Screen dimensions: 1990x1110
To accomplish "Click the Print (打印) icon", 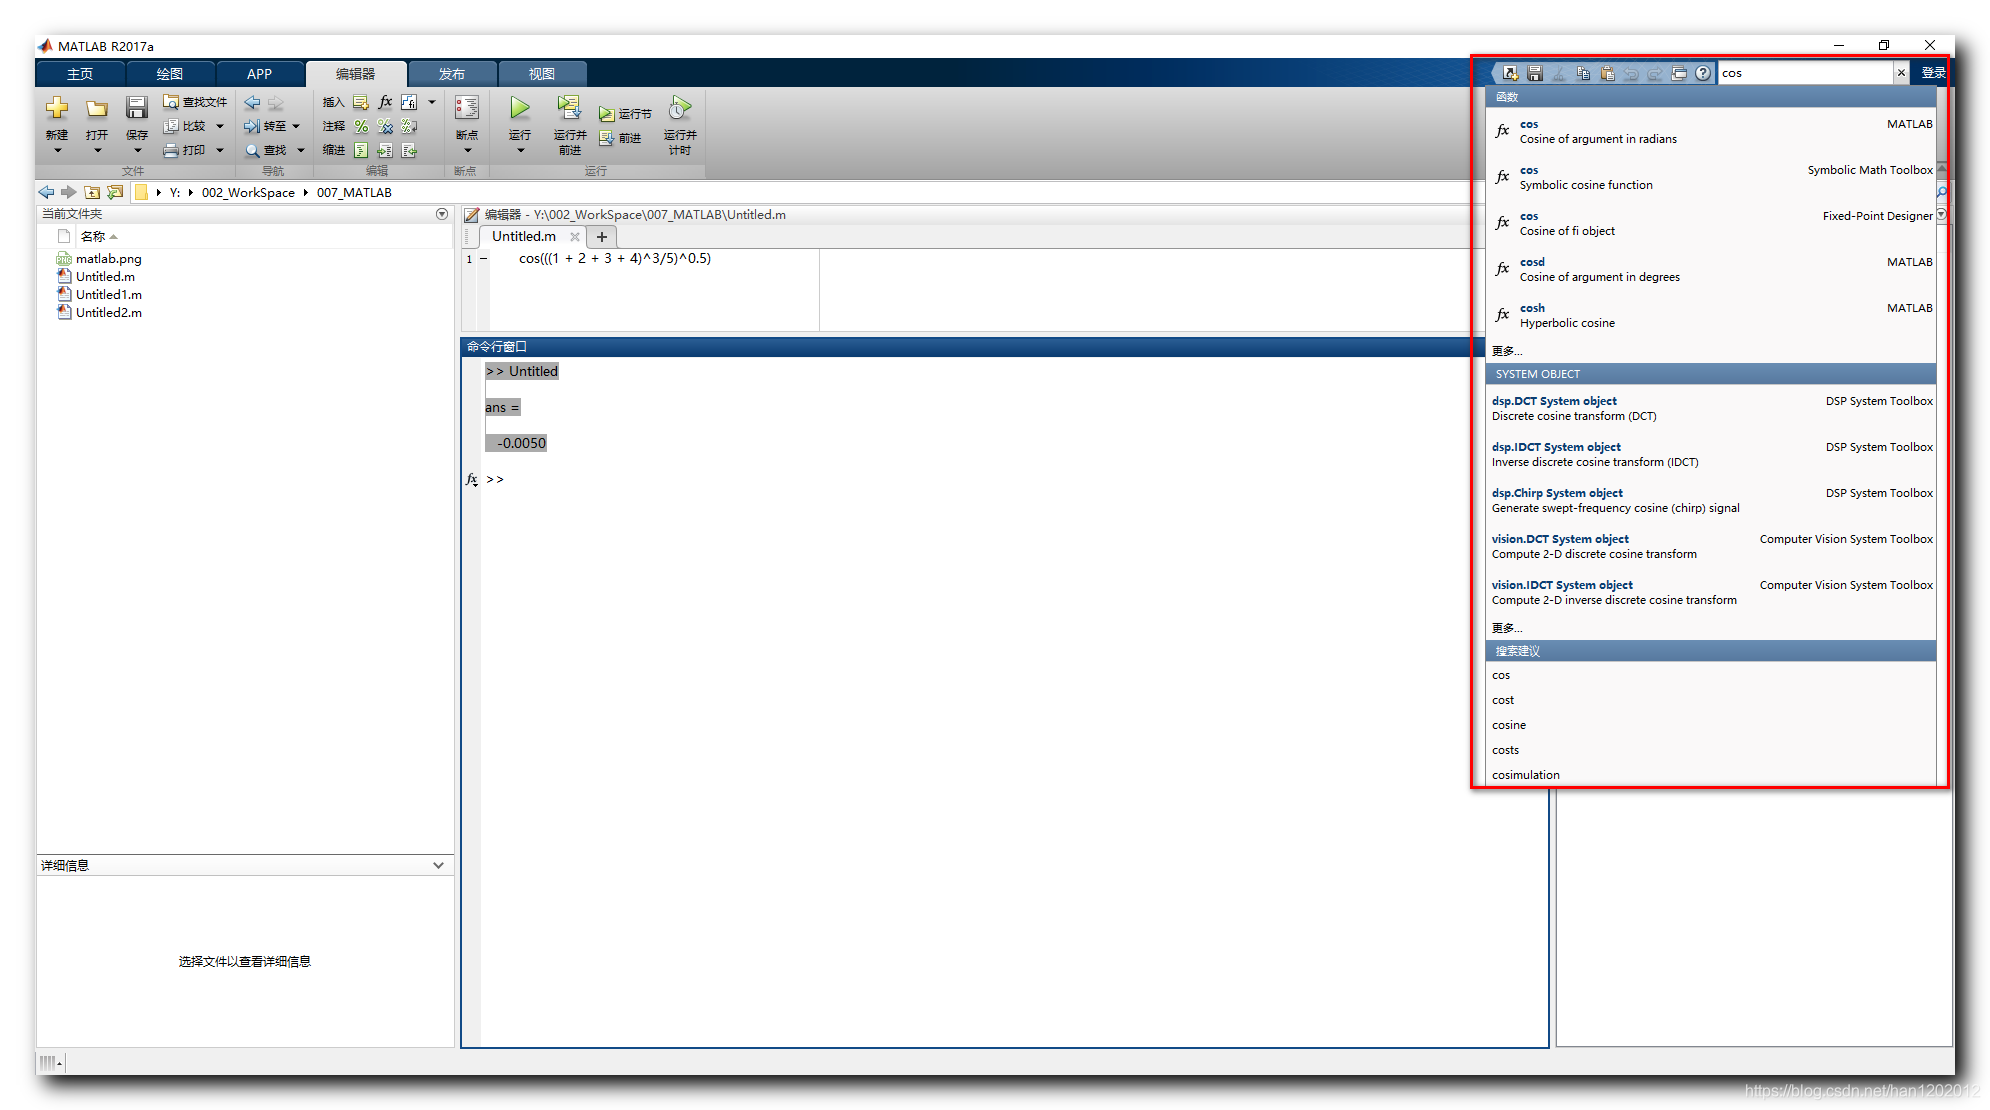I will [172, 150].
